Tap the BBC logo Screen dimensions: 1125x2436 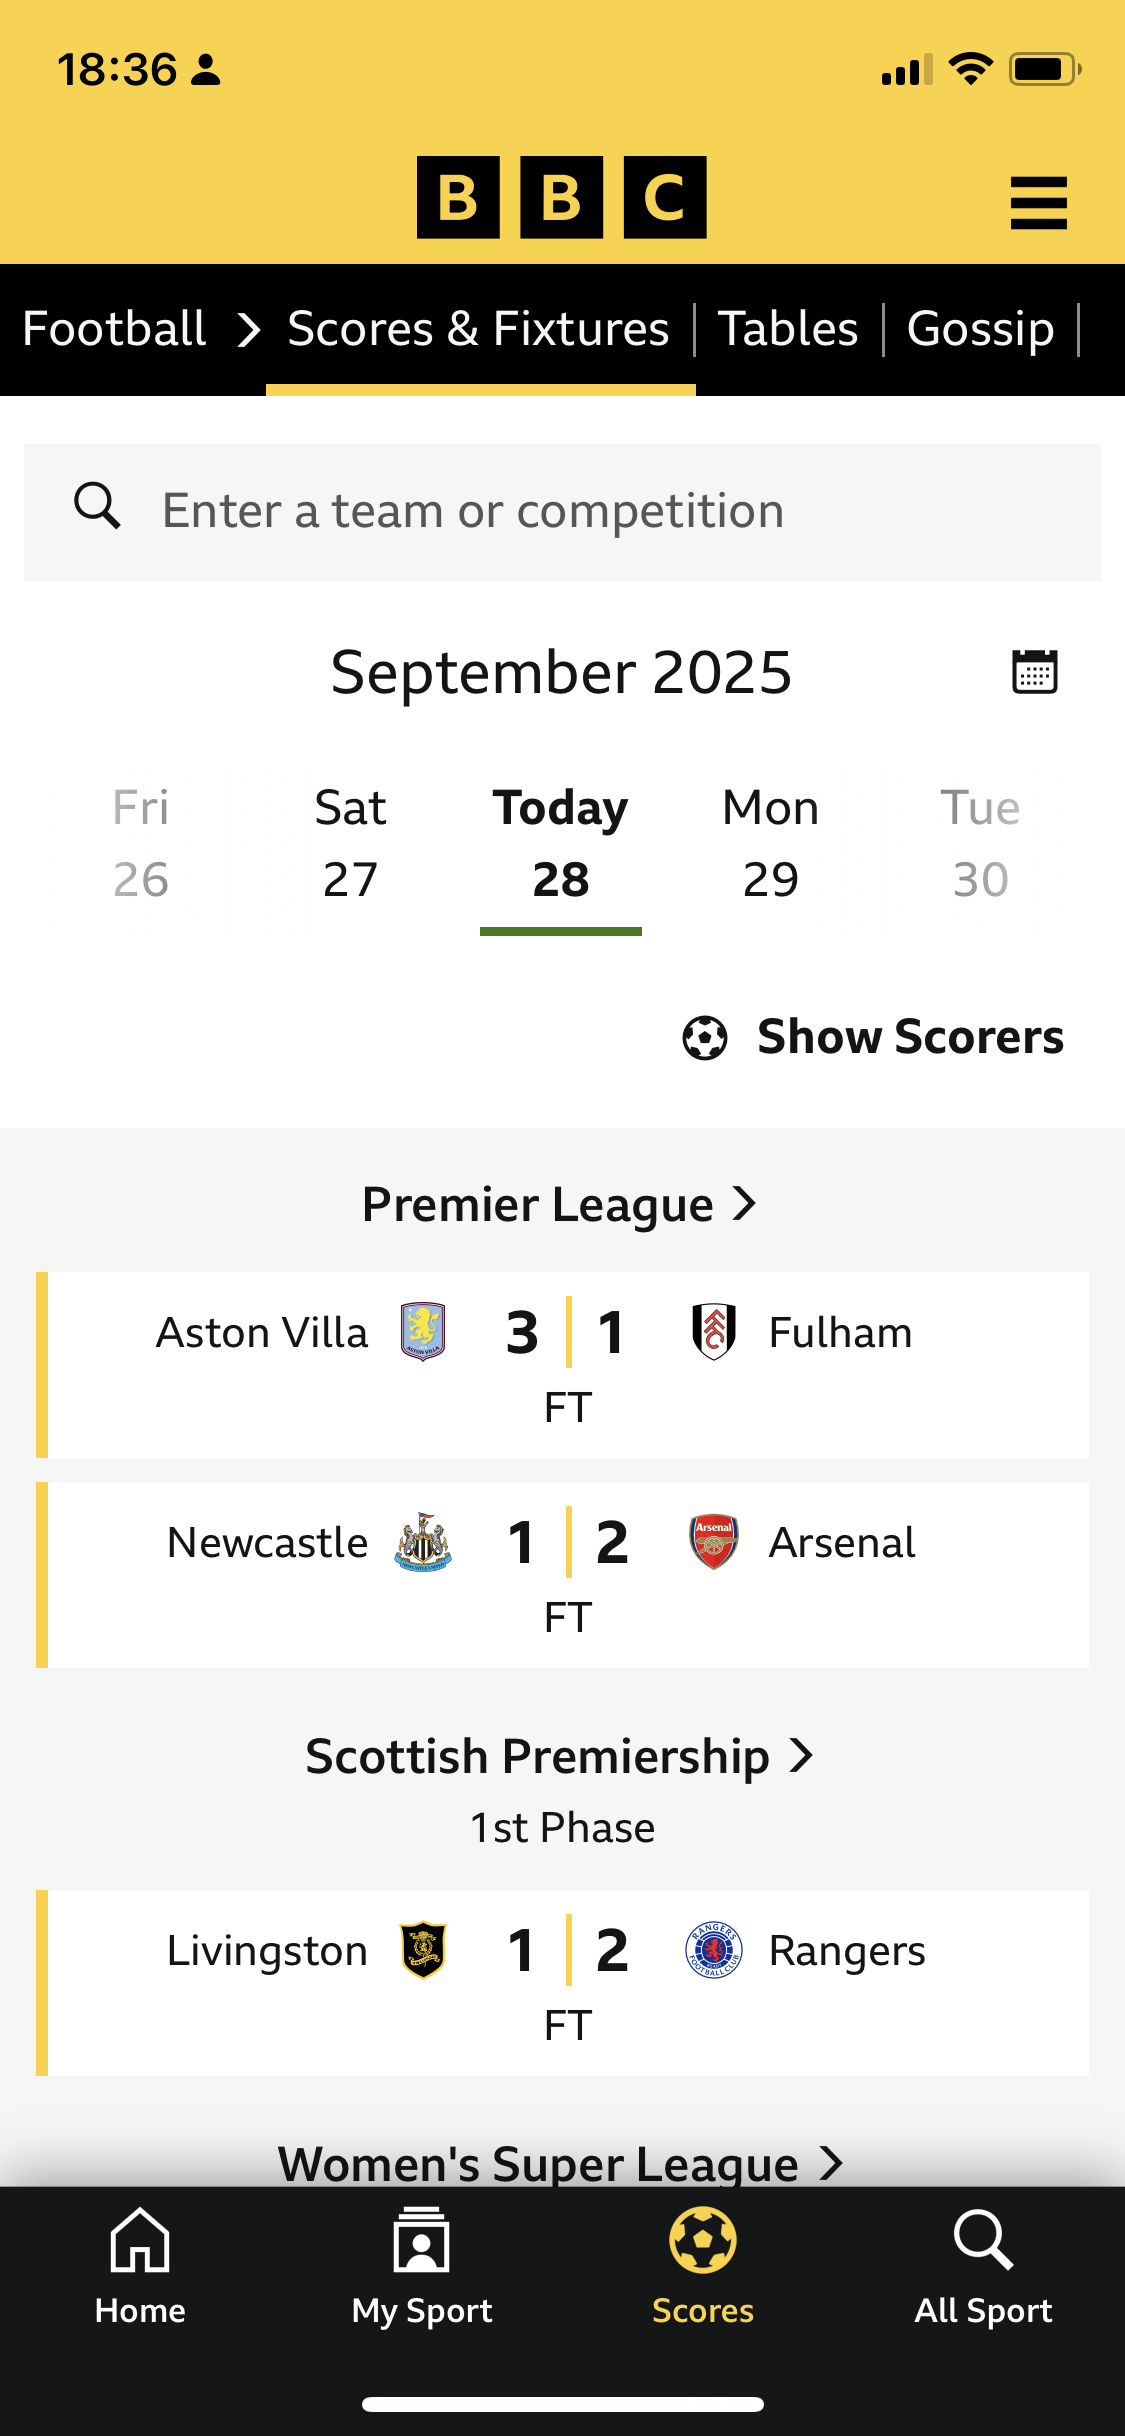(561, 197)
